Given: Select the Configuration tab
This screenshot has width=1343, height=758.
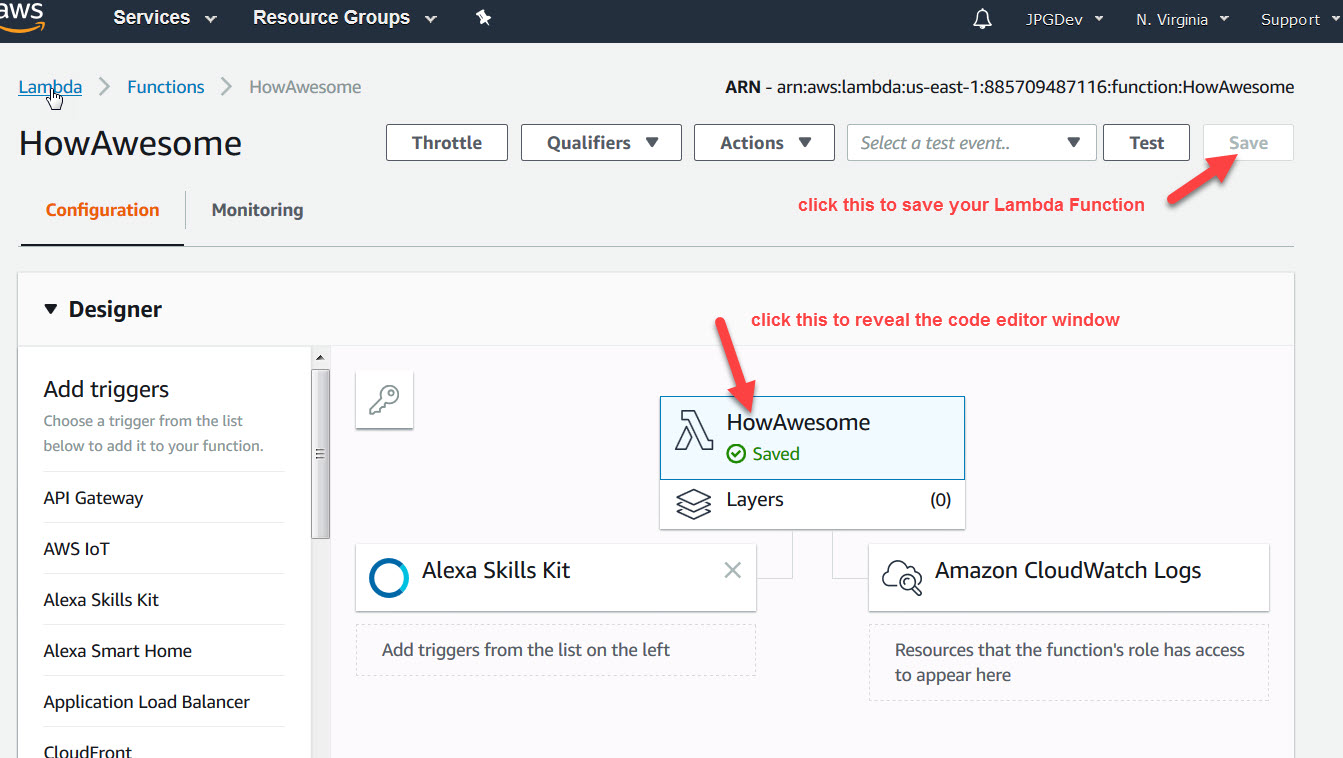Looking at the screenshot, I should [102, 210].
